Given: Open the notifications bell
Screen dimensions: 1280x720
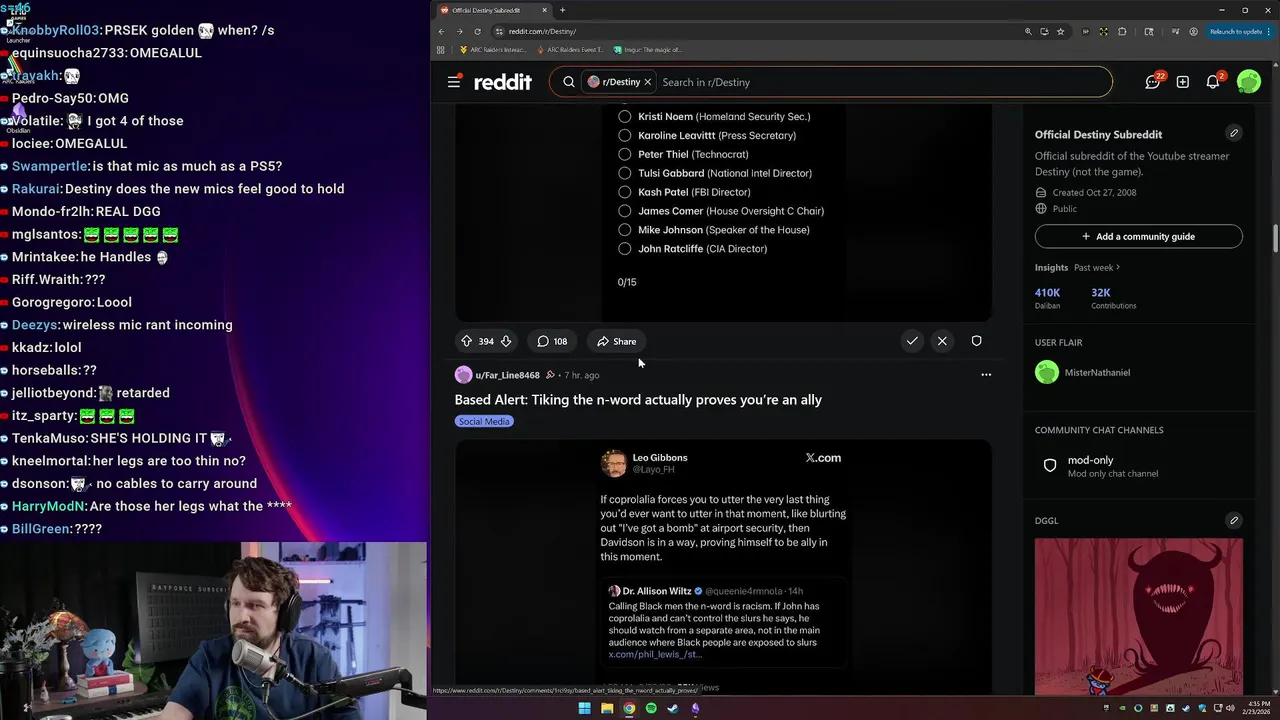Looking at the screenshot, I should (1213, 82).
